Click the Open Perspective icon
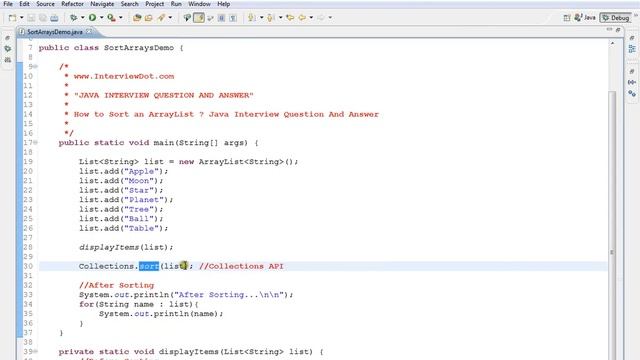 click(x=567, y=18)
